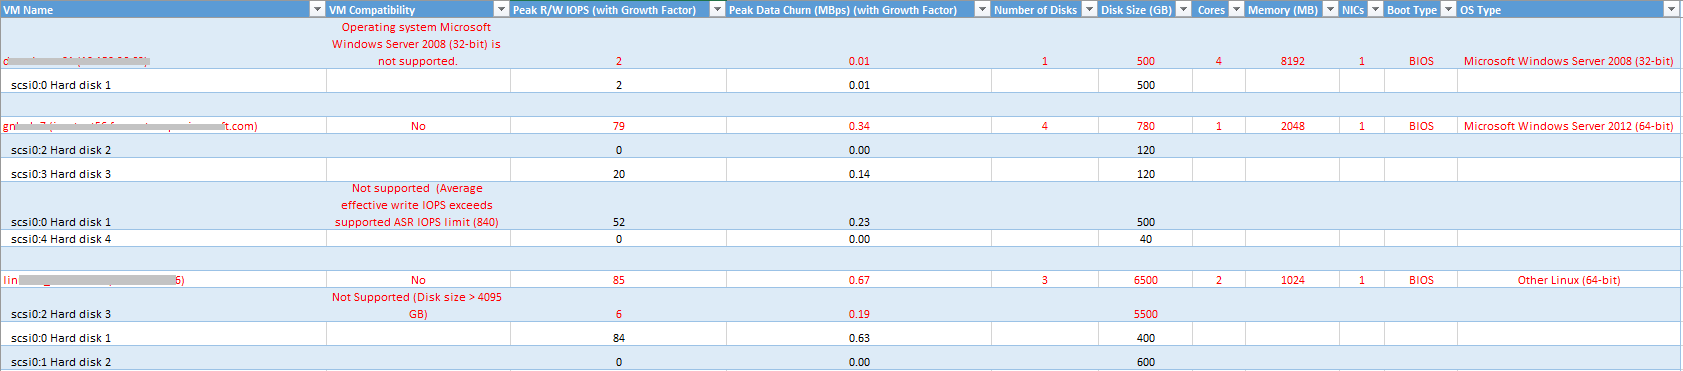Select peak IOPS value 84

(x=618, y=338)
